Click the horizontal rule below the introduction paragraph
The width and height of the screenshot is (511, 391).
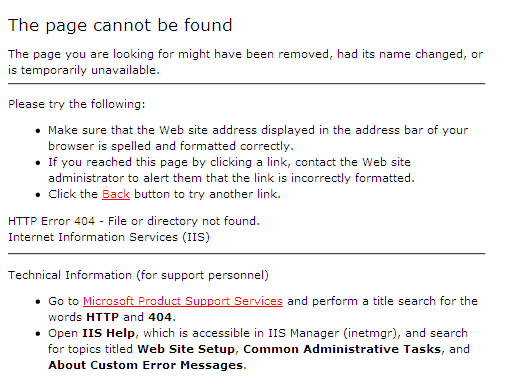[x=247, y=84]
